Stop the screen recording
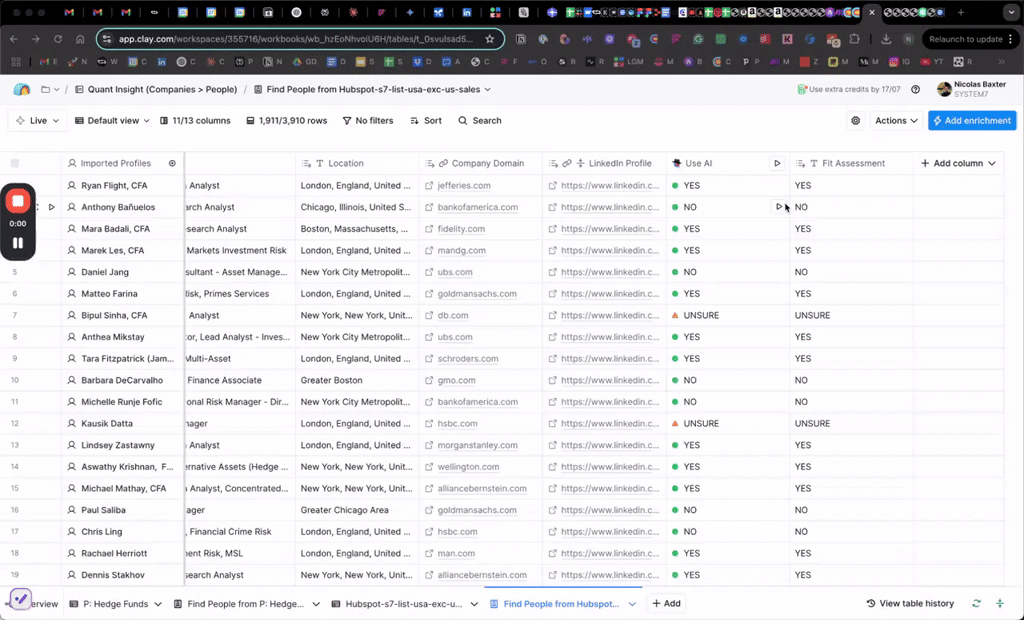This screenshot has height=620, width=1024. 18,201
